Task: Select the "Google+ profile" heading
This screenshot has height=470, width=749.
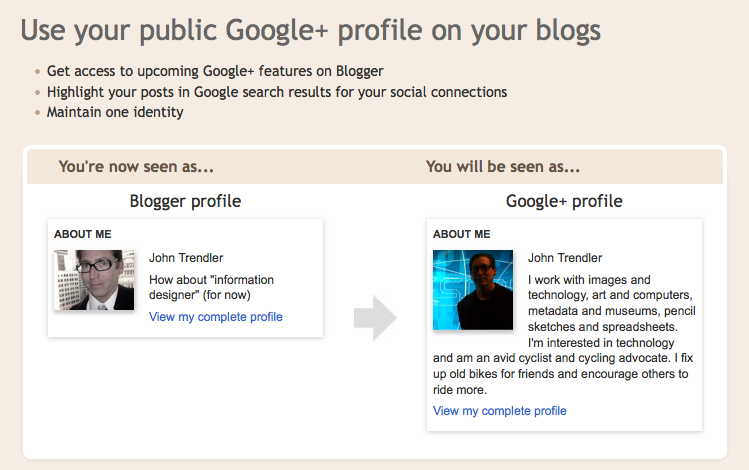Action: 564,201
